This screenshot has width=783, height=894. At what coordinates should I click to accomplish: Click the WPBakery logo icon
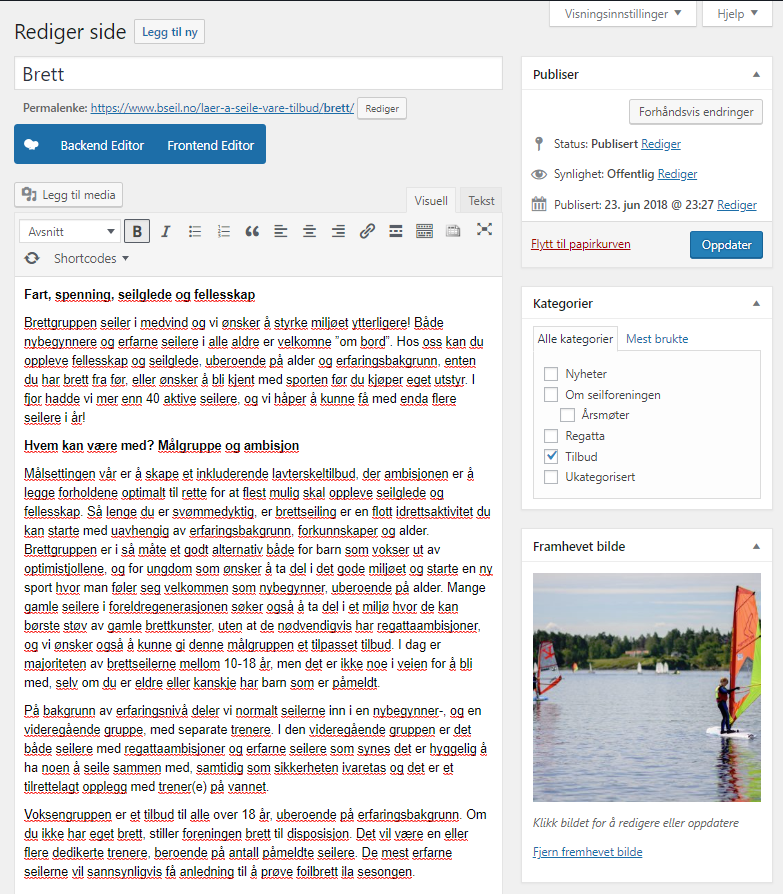pos(31,145)
